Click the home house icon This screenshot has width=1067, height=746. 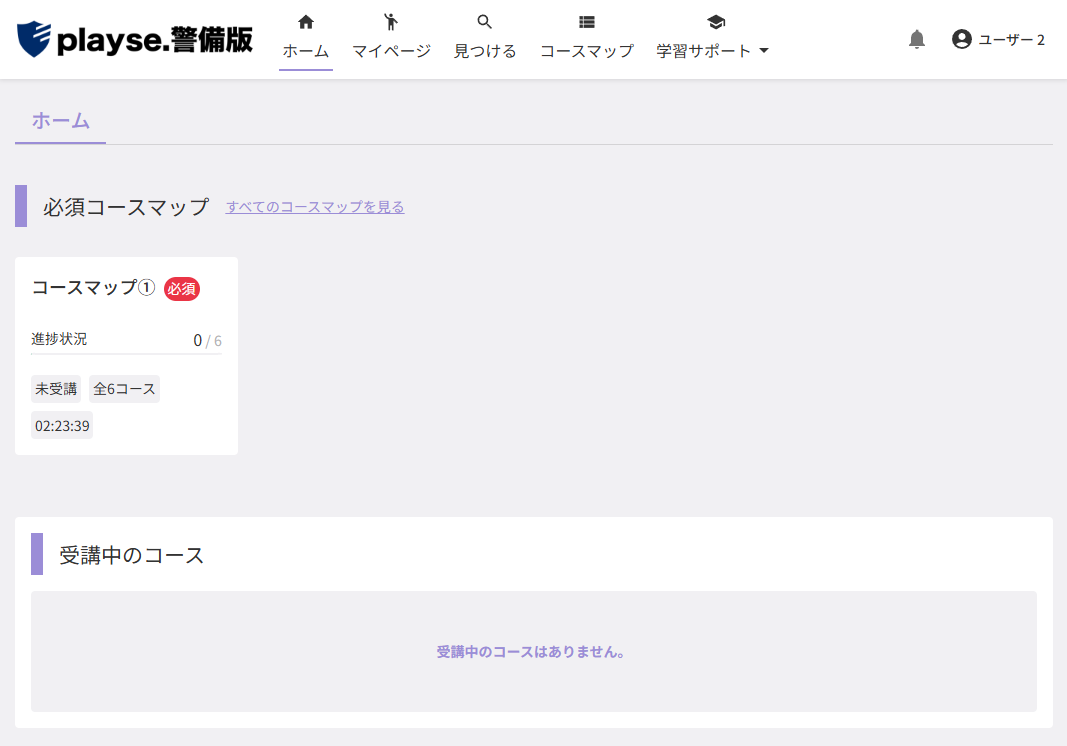[306, 22]
